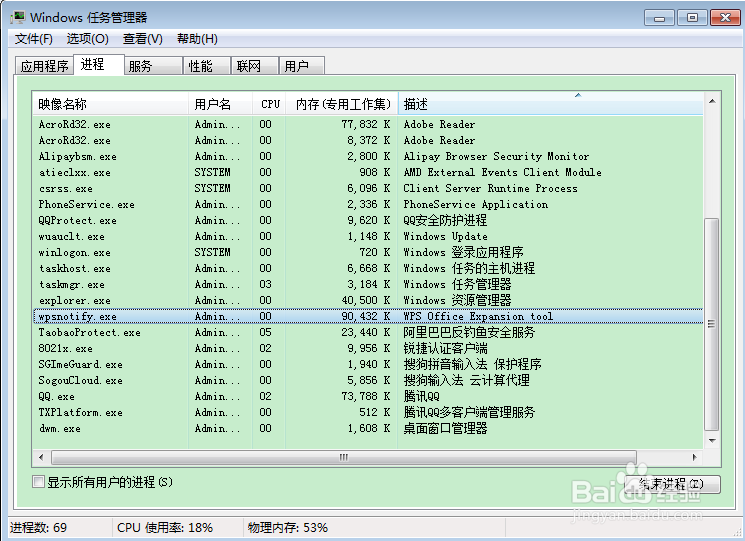The image size is (745, 541).
Task: Click the 40,500 K memory value
Action: [366, 300]
